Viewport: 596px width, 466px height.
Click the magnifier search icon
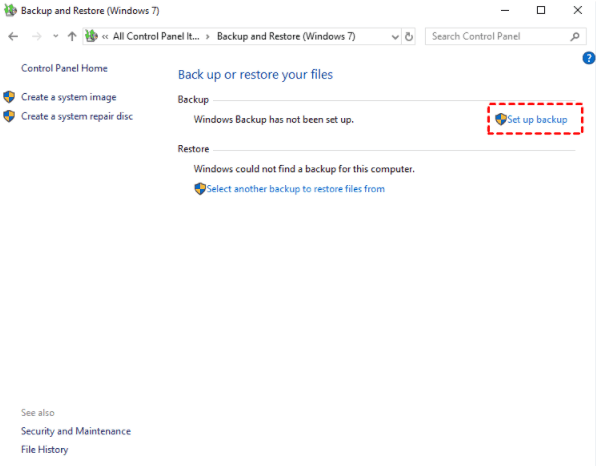pos(575,36)
